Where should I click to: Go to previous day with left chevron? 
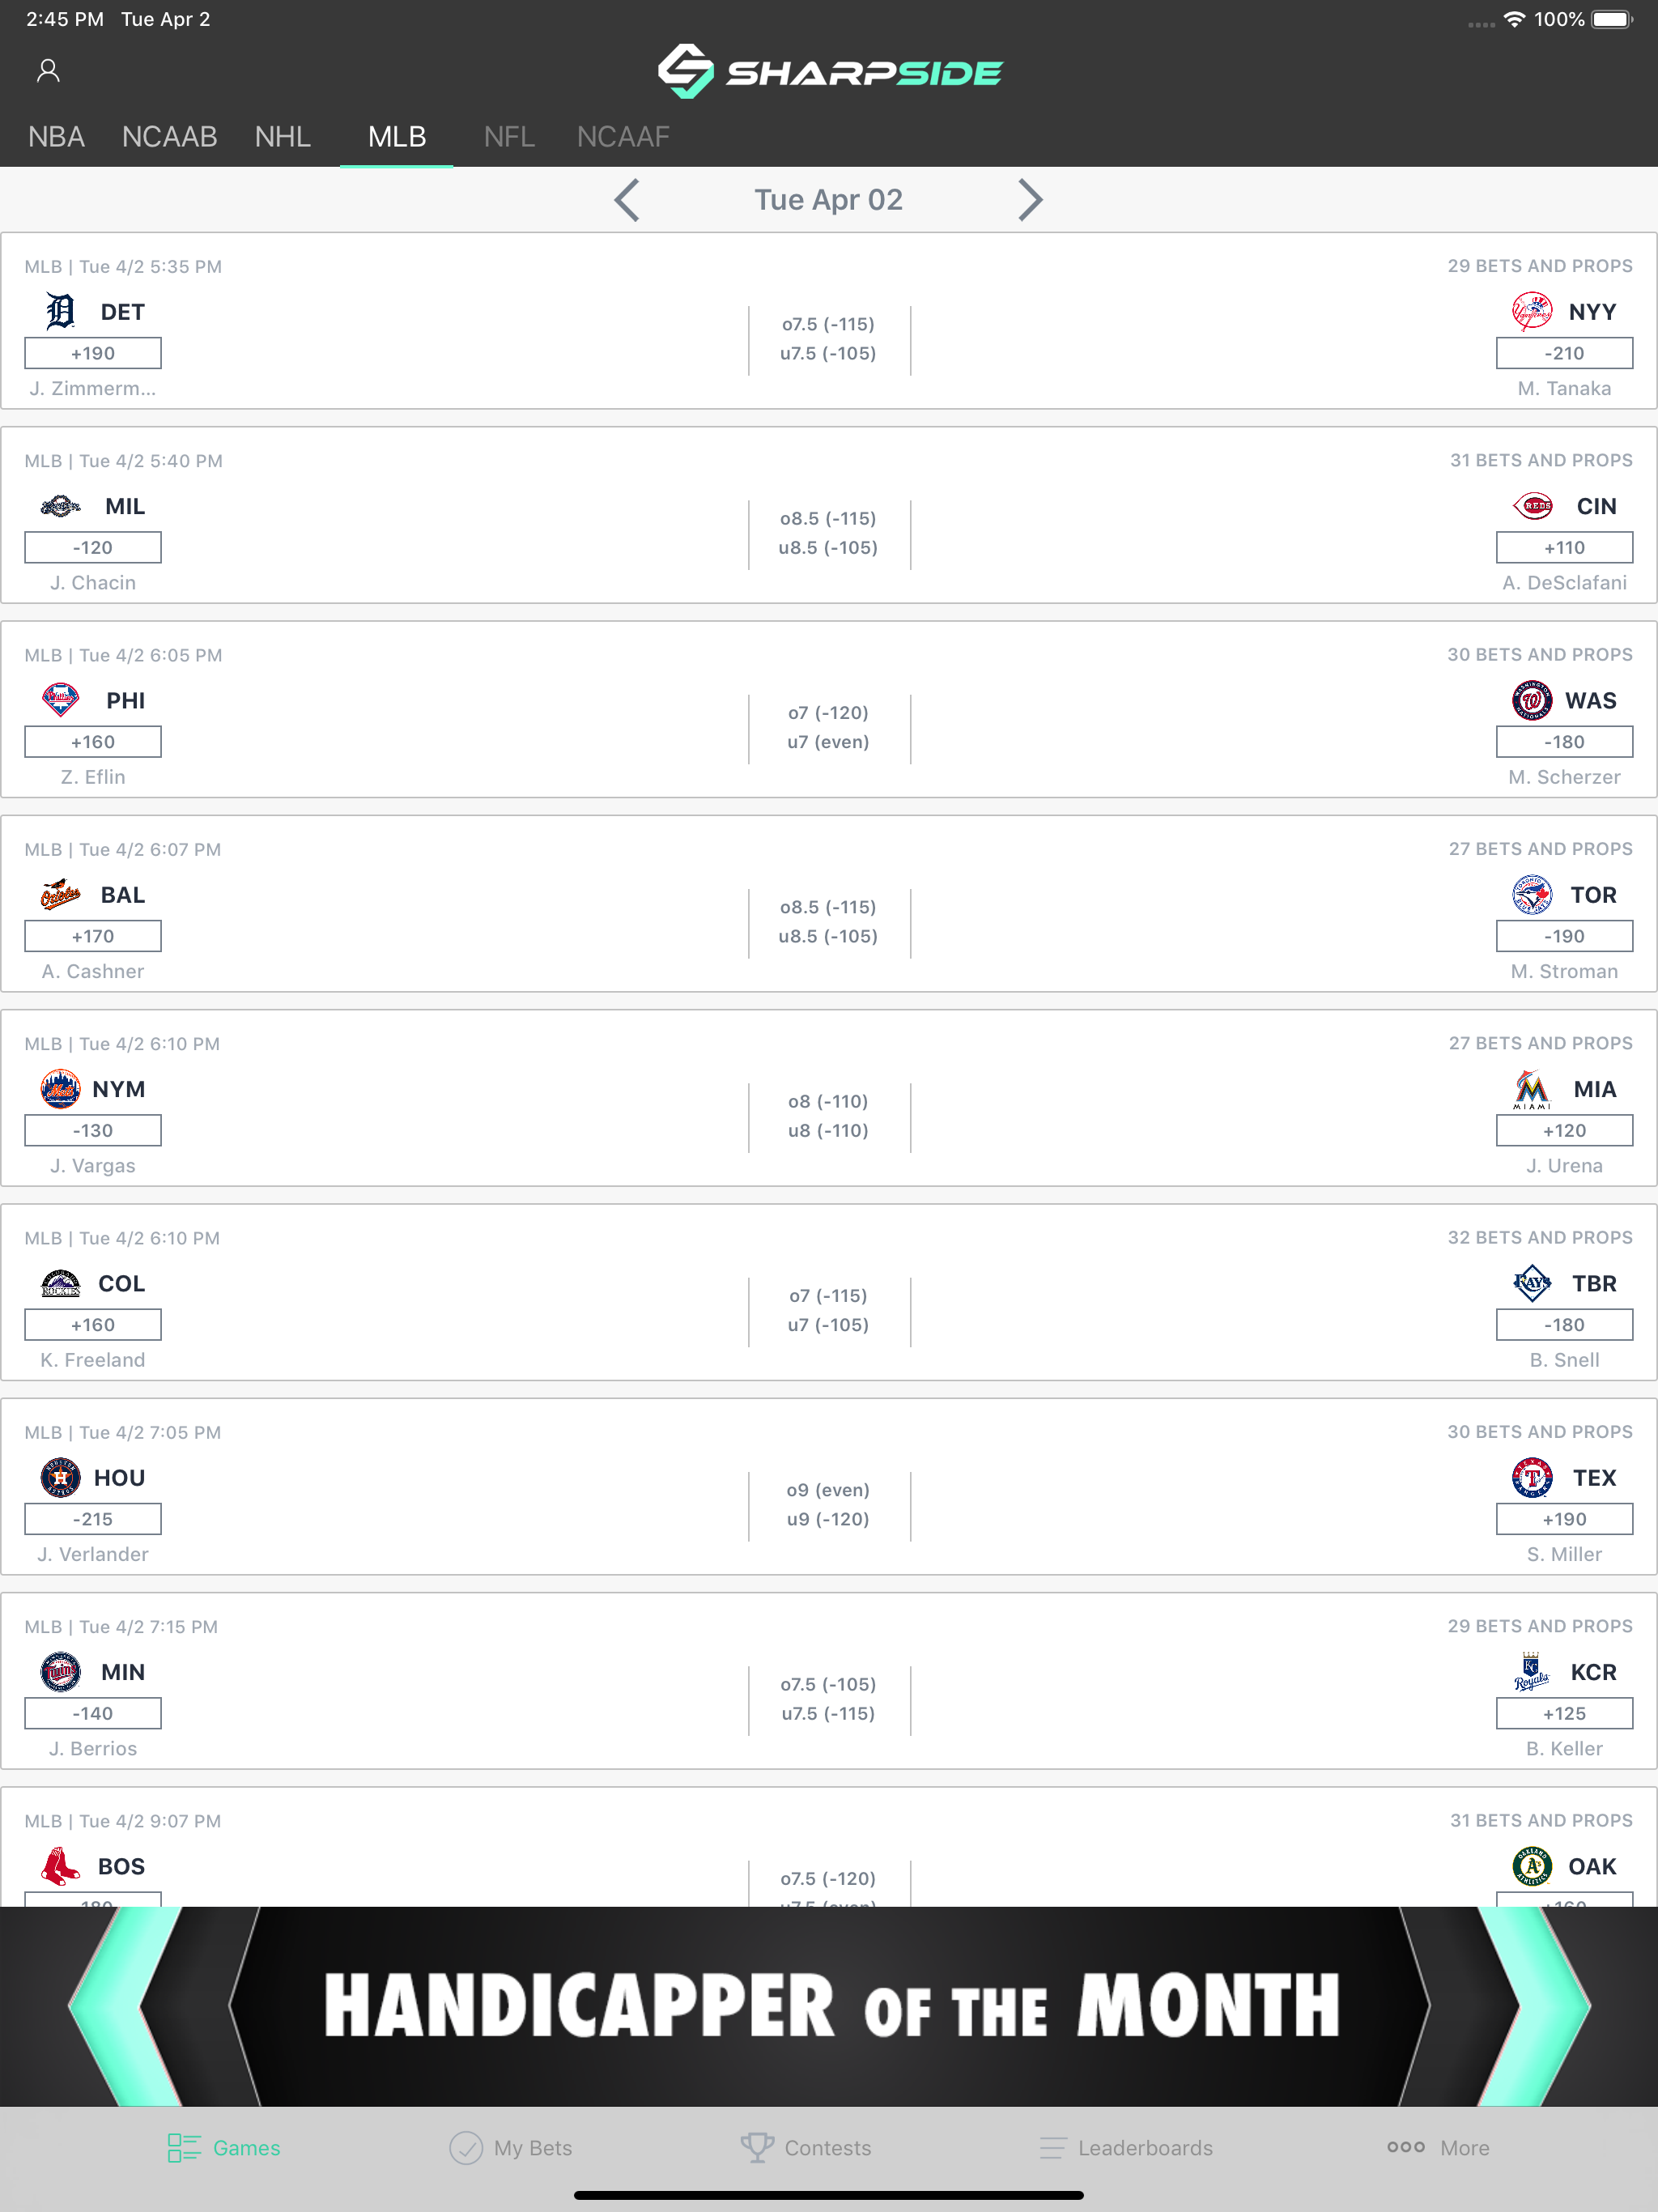[x=626, y=199]
